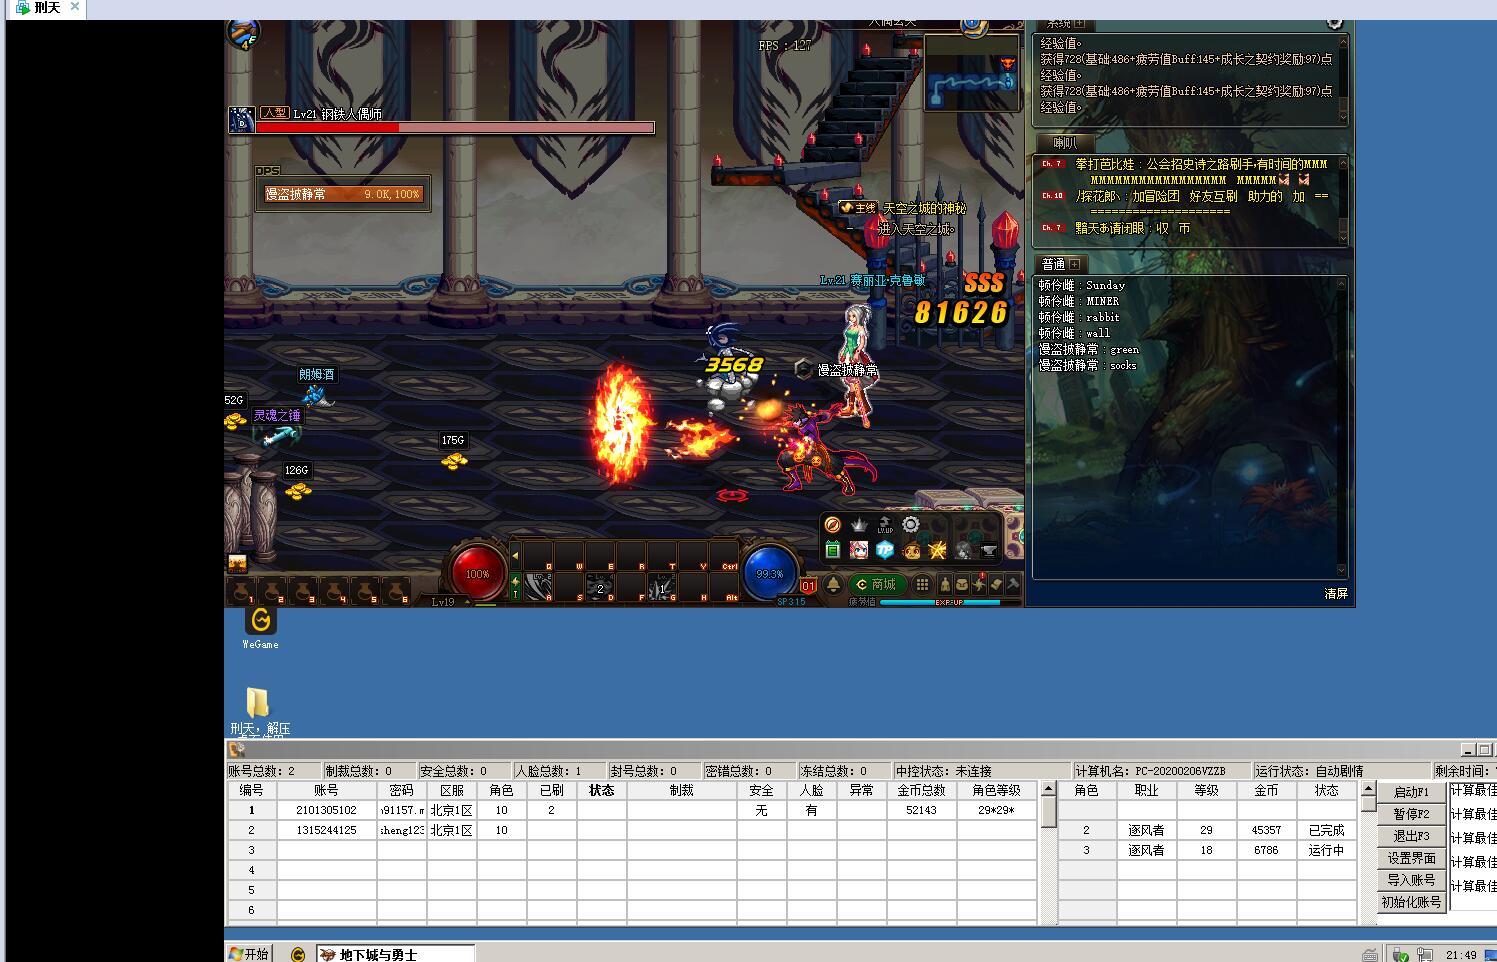Pick up the 175G gold coins
Viewport: 1497px width, 962px height.
[454, 460]
